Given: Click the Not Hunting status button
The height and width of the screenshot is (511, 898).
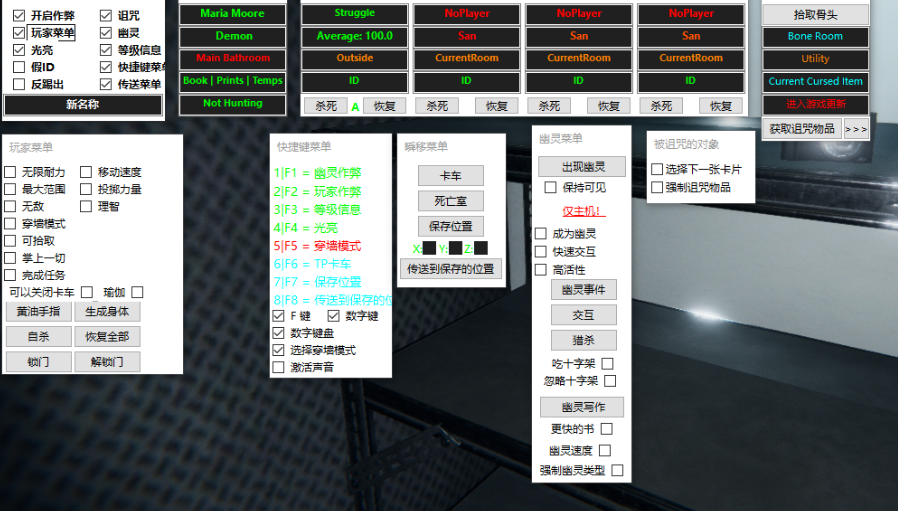Looking at the screenshot, I should (x=233, y=104).
